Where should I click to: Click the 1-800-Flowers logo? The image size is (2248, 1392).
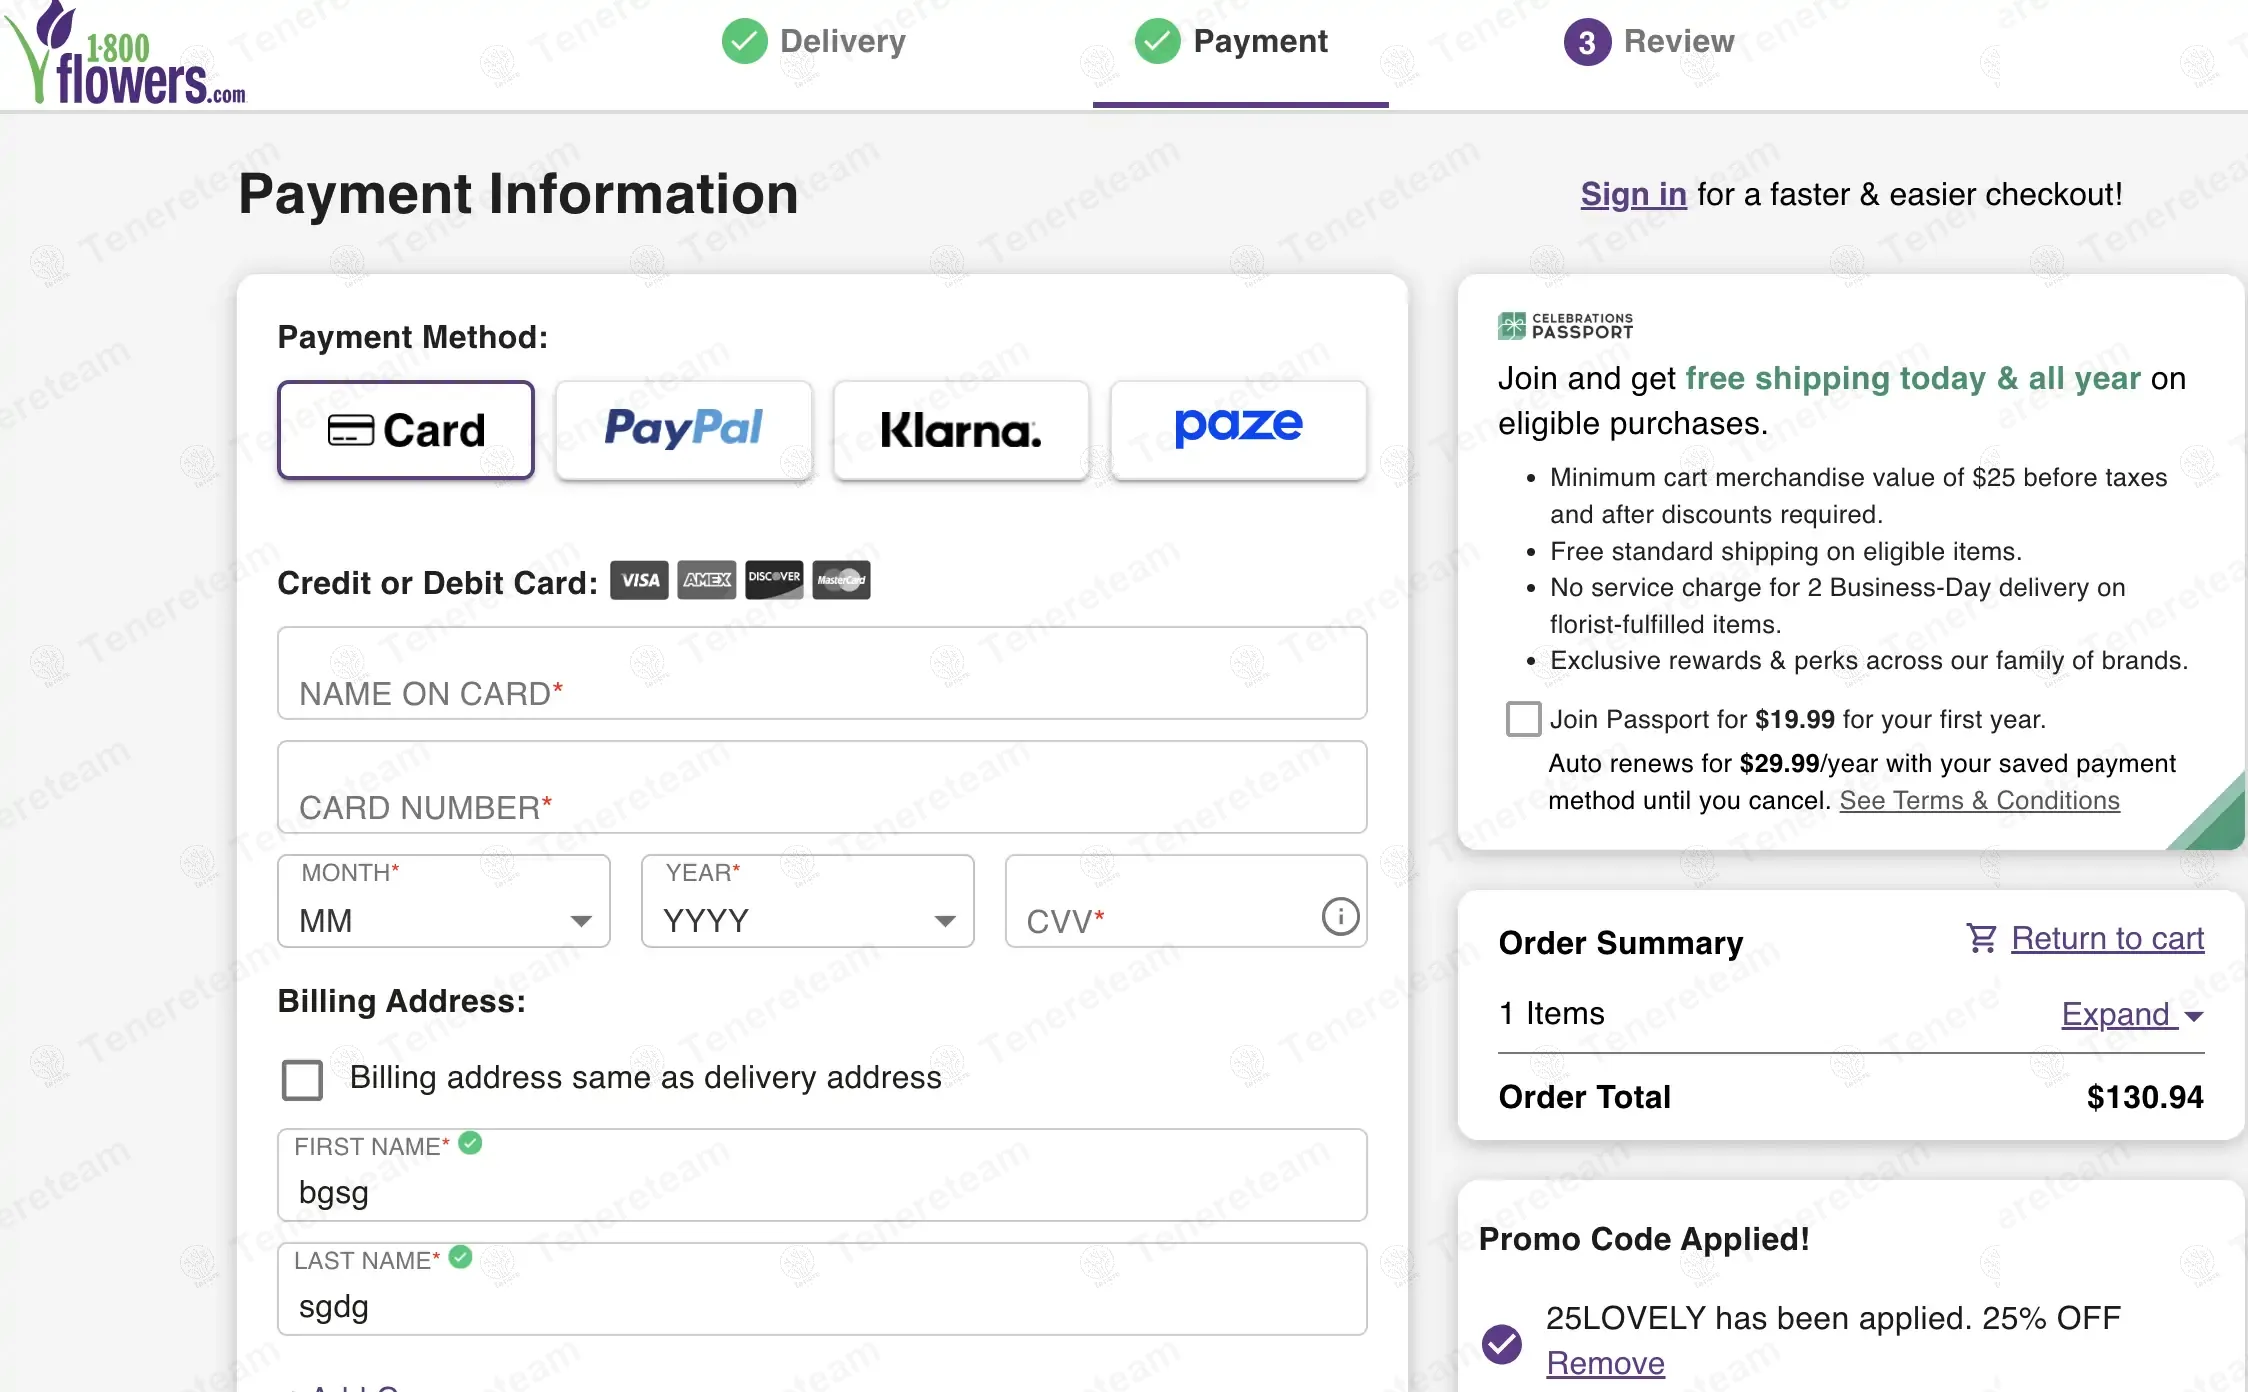pos(125,55)
